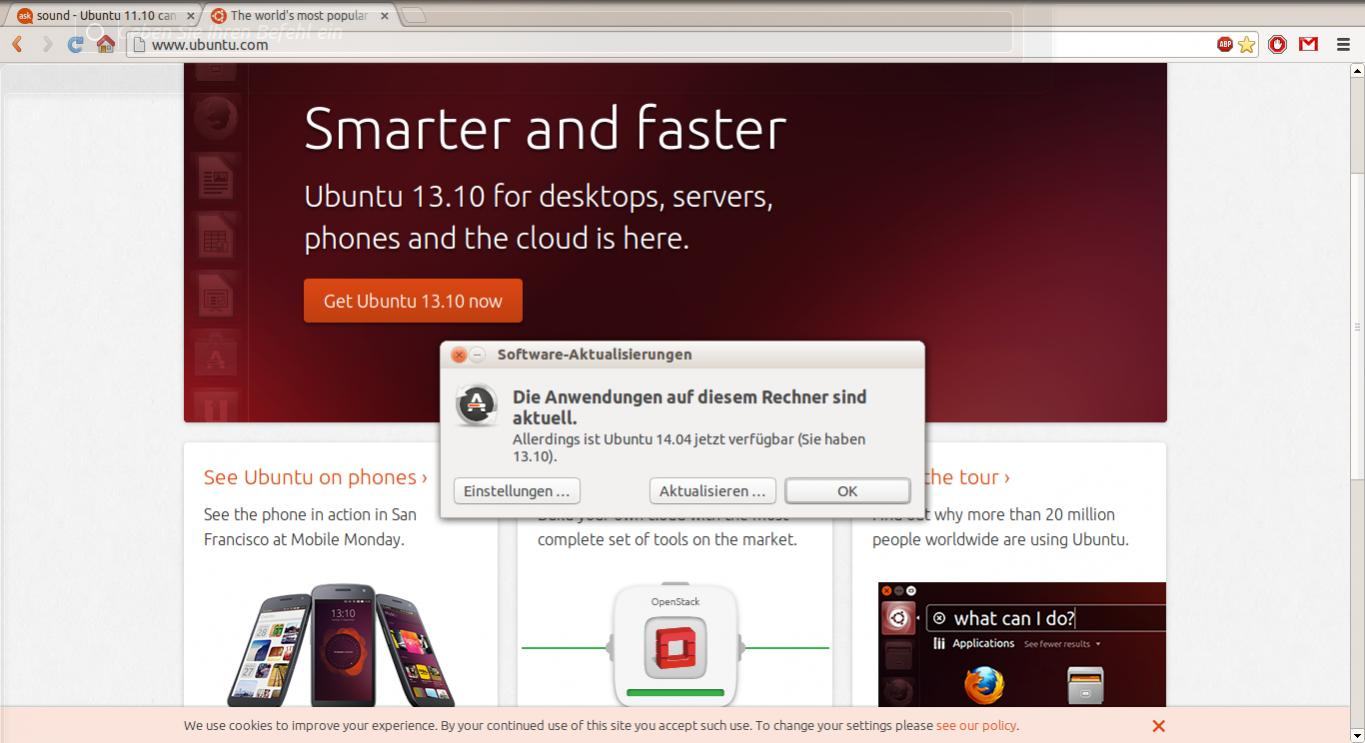Click the software updater icon in dialog

(476, 405)
